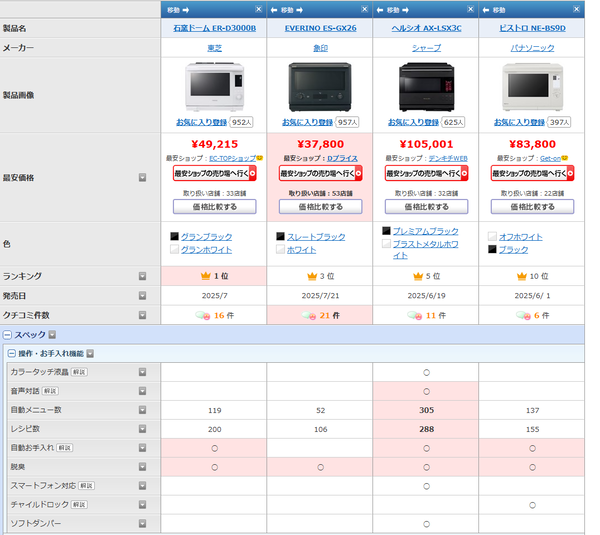Click the crown icon beside 1 位 ranking

(206, 276)
